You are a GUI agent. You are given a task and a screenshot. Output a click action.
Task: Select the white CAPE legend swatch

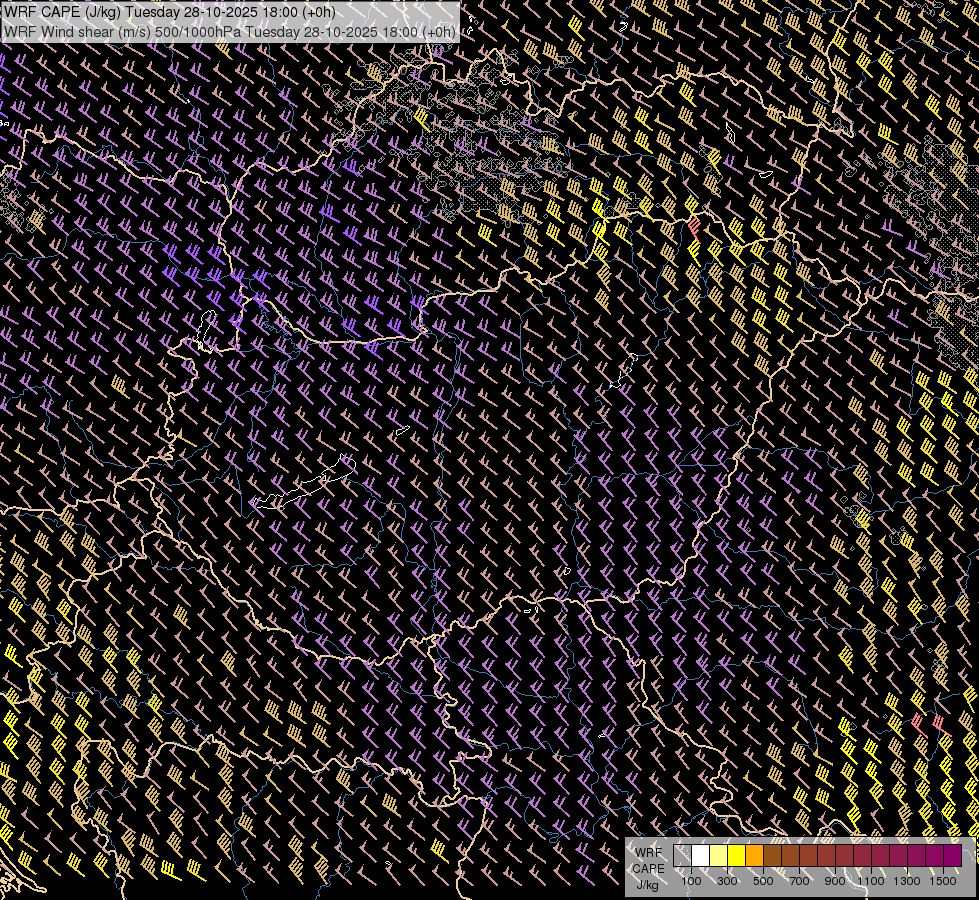pos(701,855)
